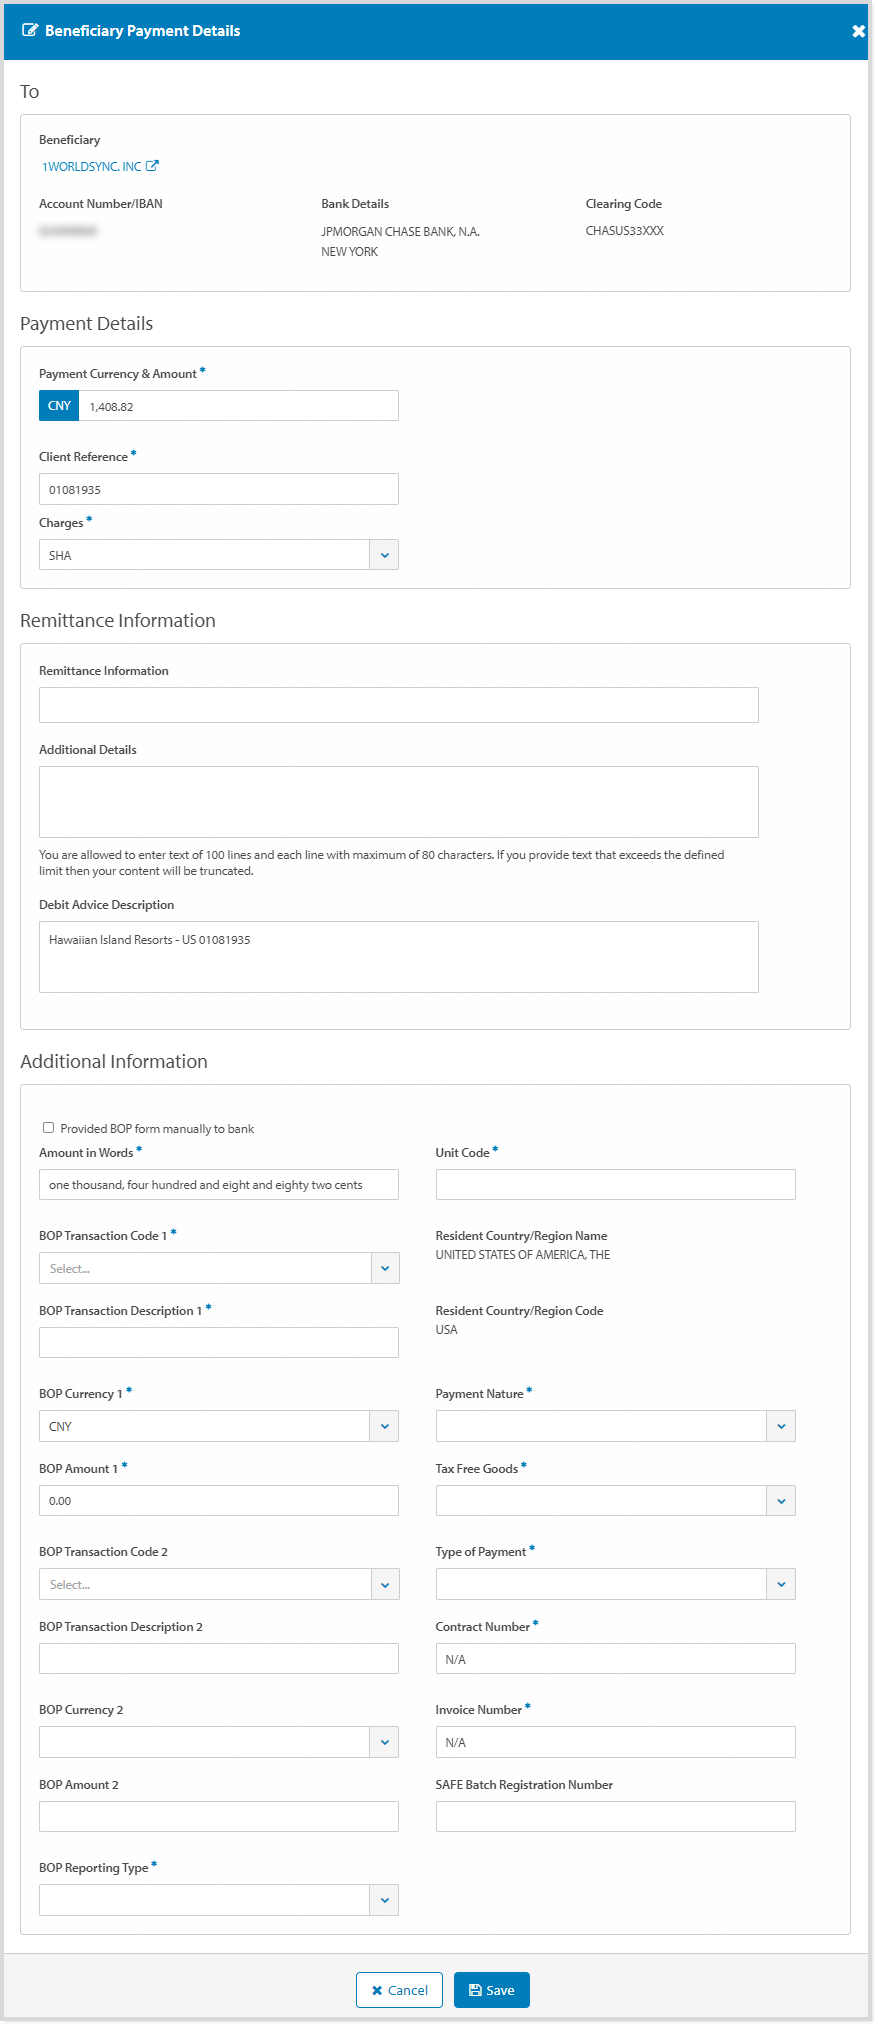Screen dimensions: 878x2027
Task: Open beneficiary details via external link icon
Action: (x=154, y=167)
